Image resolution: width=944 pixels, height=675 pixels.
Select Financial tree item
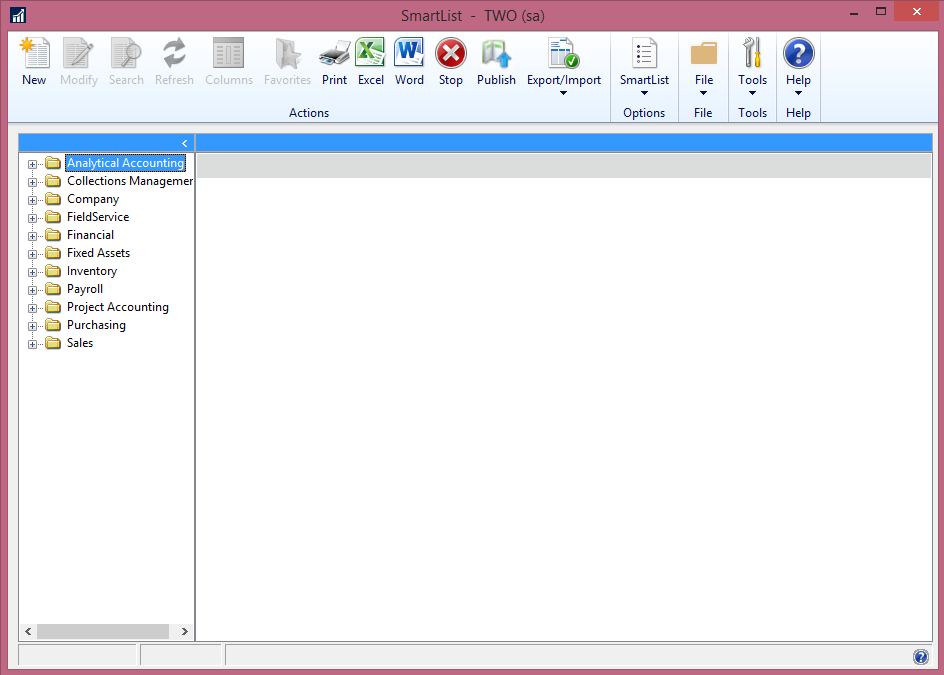click(x=90, y=235)
